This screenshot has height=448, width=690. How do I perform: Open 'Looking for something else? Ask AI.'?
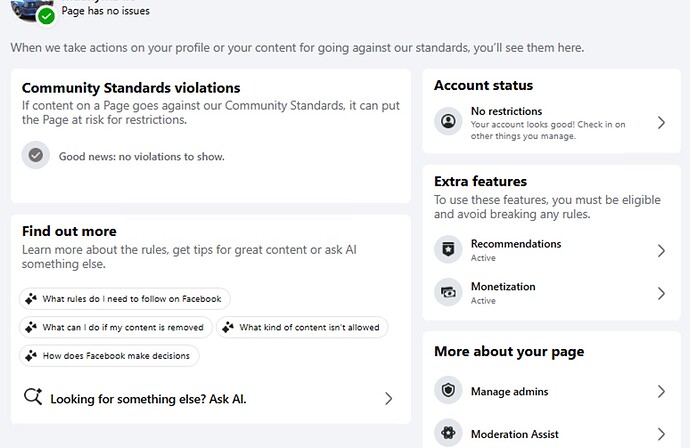[210, 399]
